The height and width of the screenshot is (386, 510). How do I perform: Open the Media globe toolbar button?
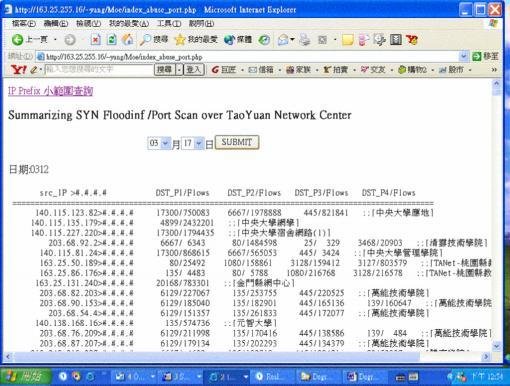tap(238, 40)
